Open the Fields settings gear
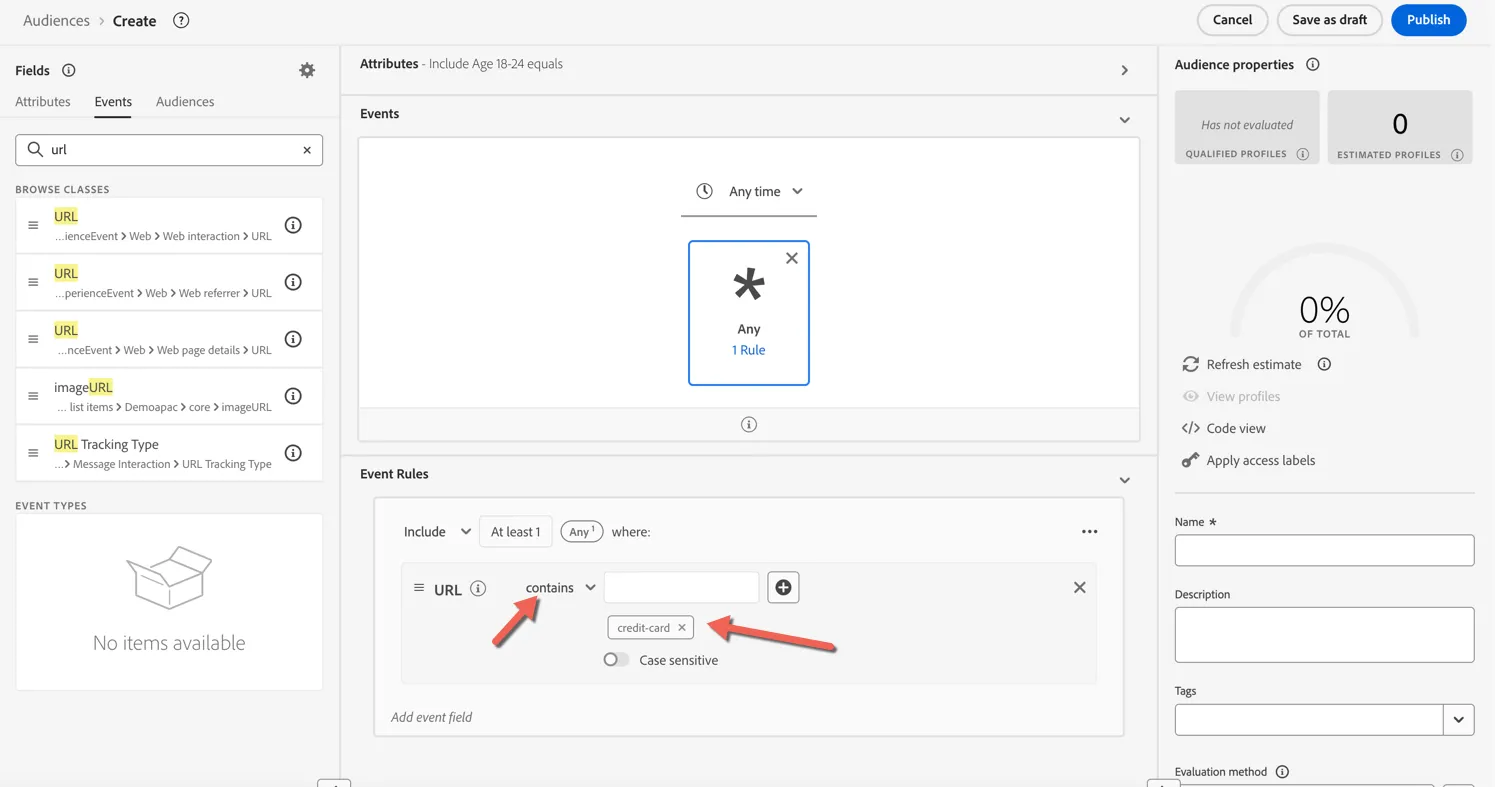 coord(307,70)
